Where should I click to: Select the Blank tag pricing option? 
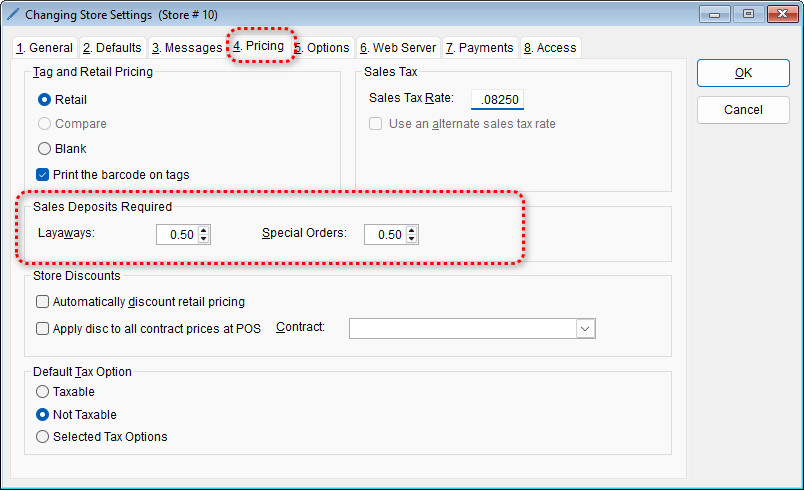click(x=44, y=149)
